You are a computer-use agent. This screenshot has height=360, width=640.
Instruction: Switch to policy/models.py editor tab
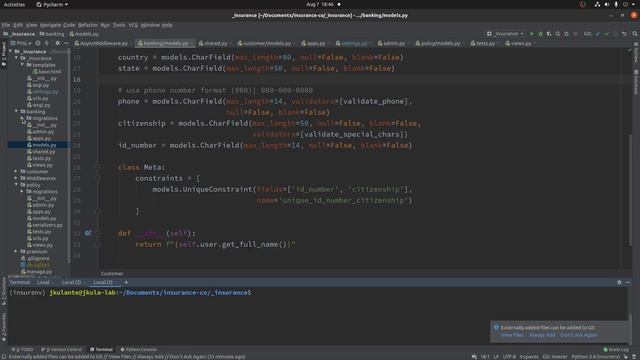tap(439, 43)
